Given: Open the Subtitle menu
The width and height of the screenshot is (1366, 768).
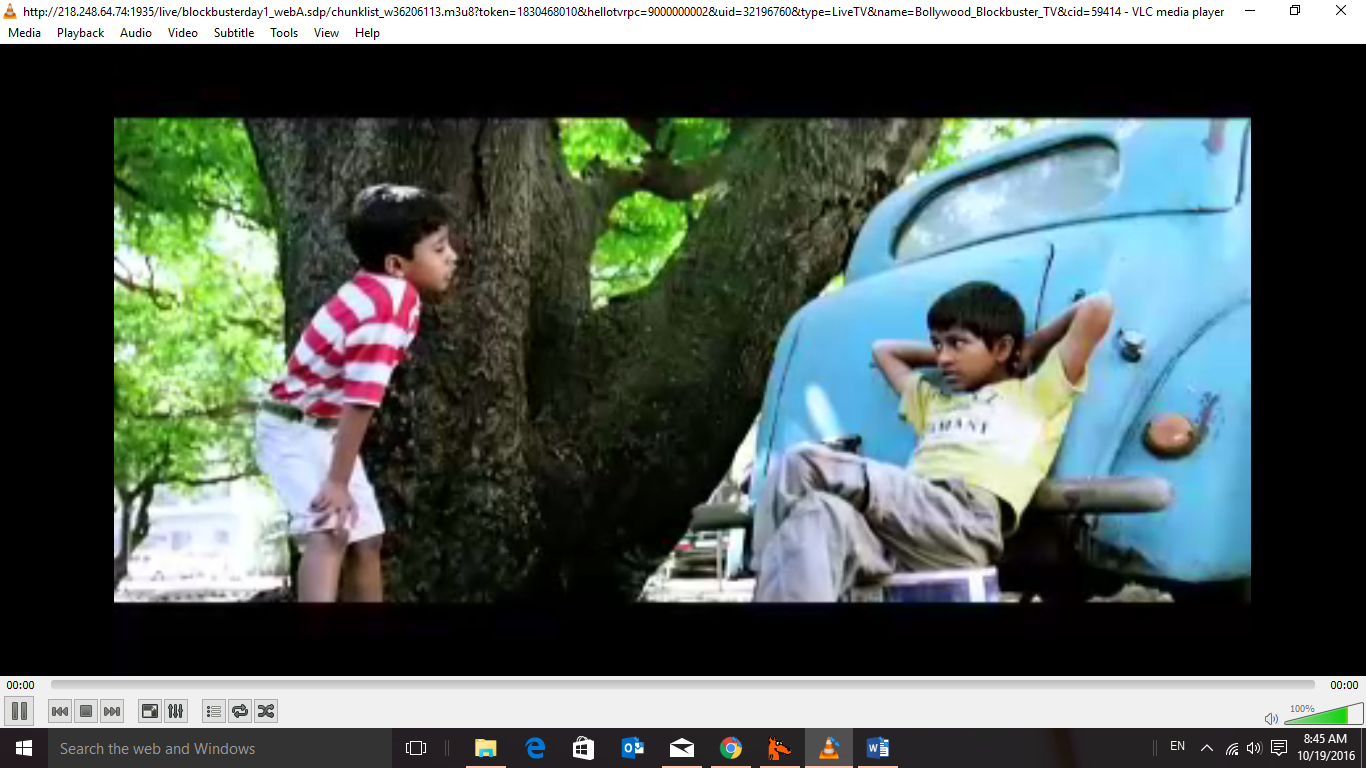Looking at the screenshot, I should pyautogui.click(x=234, y=33).
